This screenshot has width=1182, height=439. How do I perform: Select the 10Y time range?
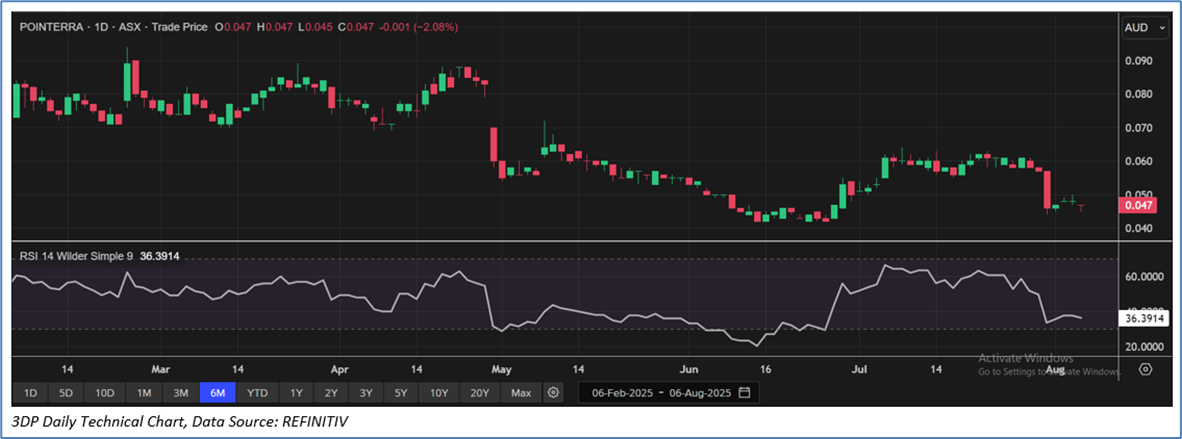click(x=439, y=392)
